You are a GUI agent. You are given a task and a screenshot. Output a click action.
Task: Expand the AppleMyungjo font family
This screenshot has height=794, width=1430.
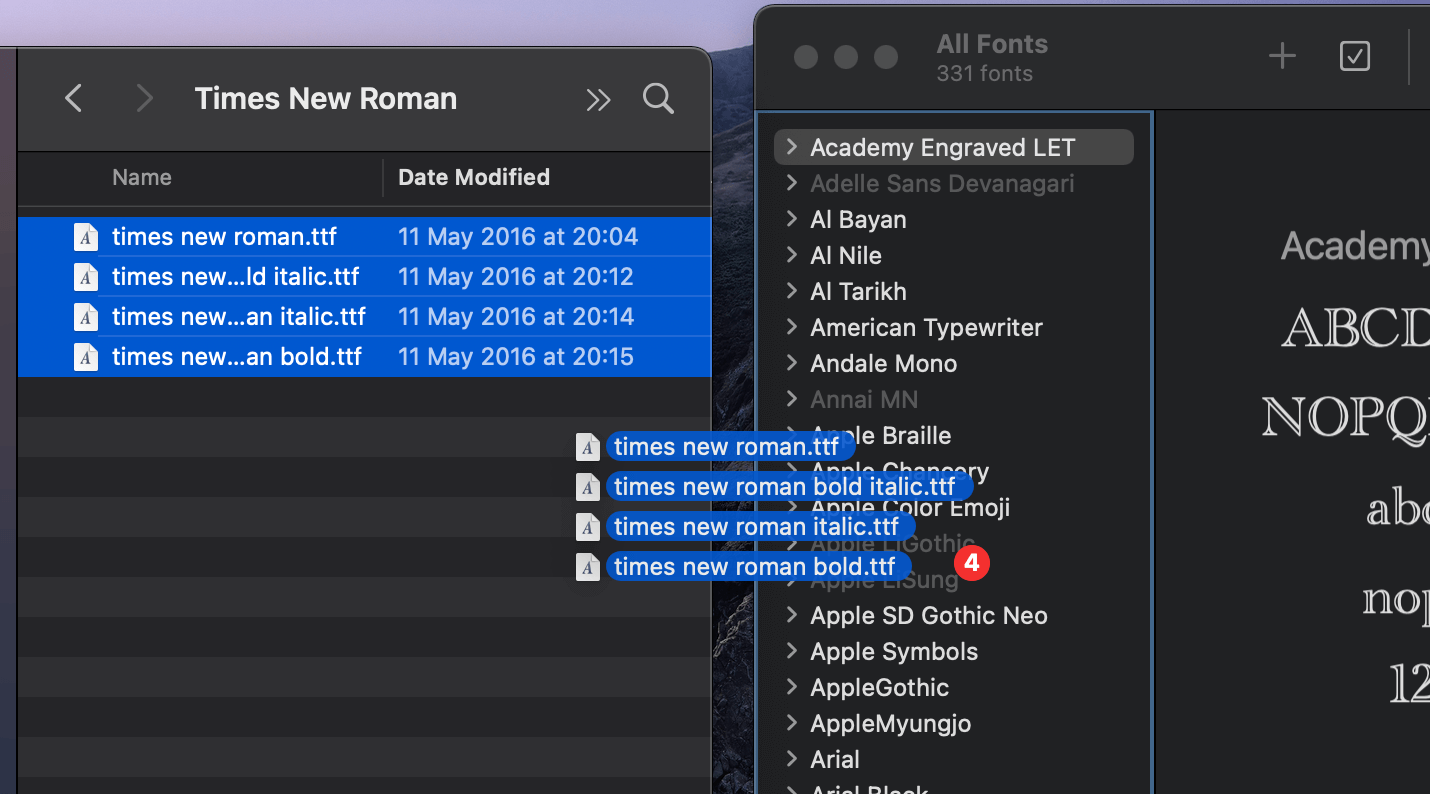tap(792, 723)
